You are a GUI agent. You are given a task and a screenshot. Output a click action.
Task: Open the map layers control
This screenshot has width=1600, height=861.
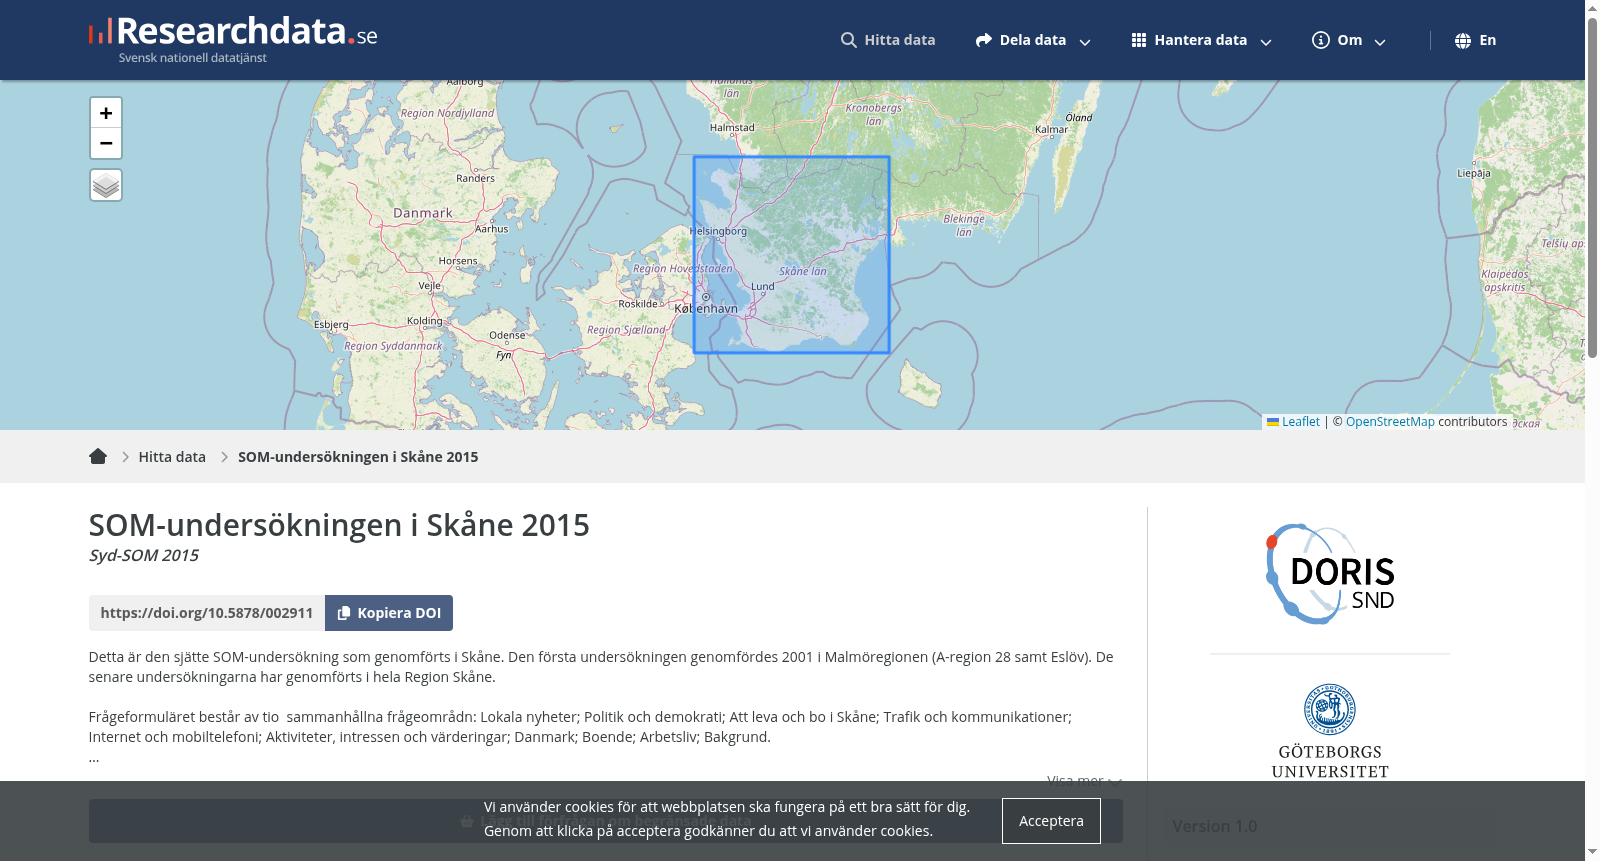pyautogui.click(x=106, y=185)
